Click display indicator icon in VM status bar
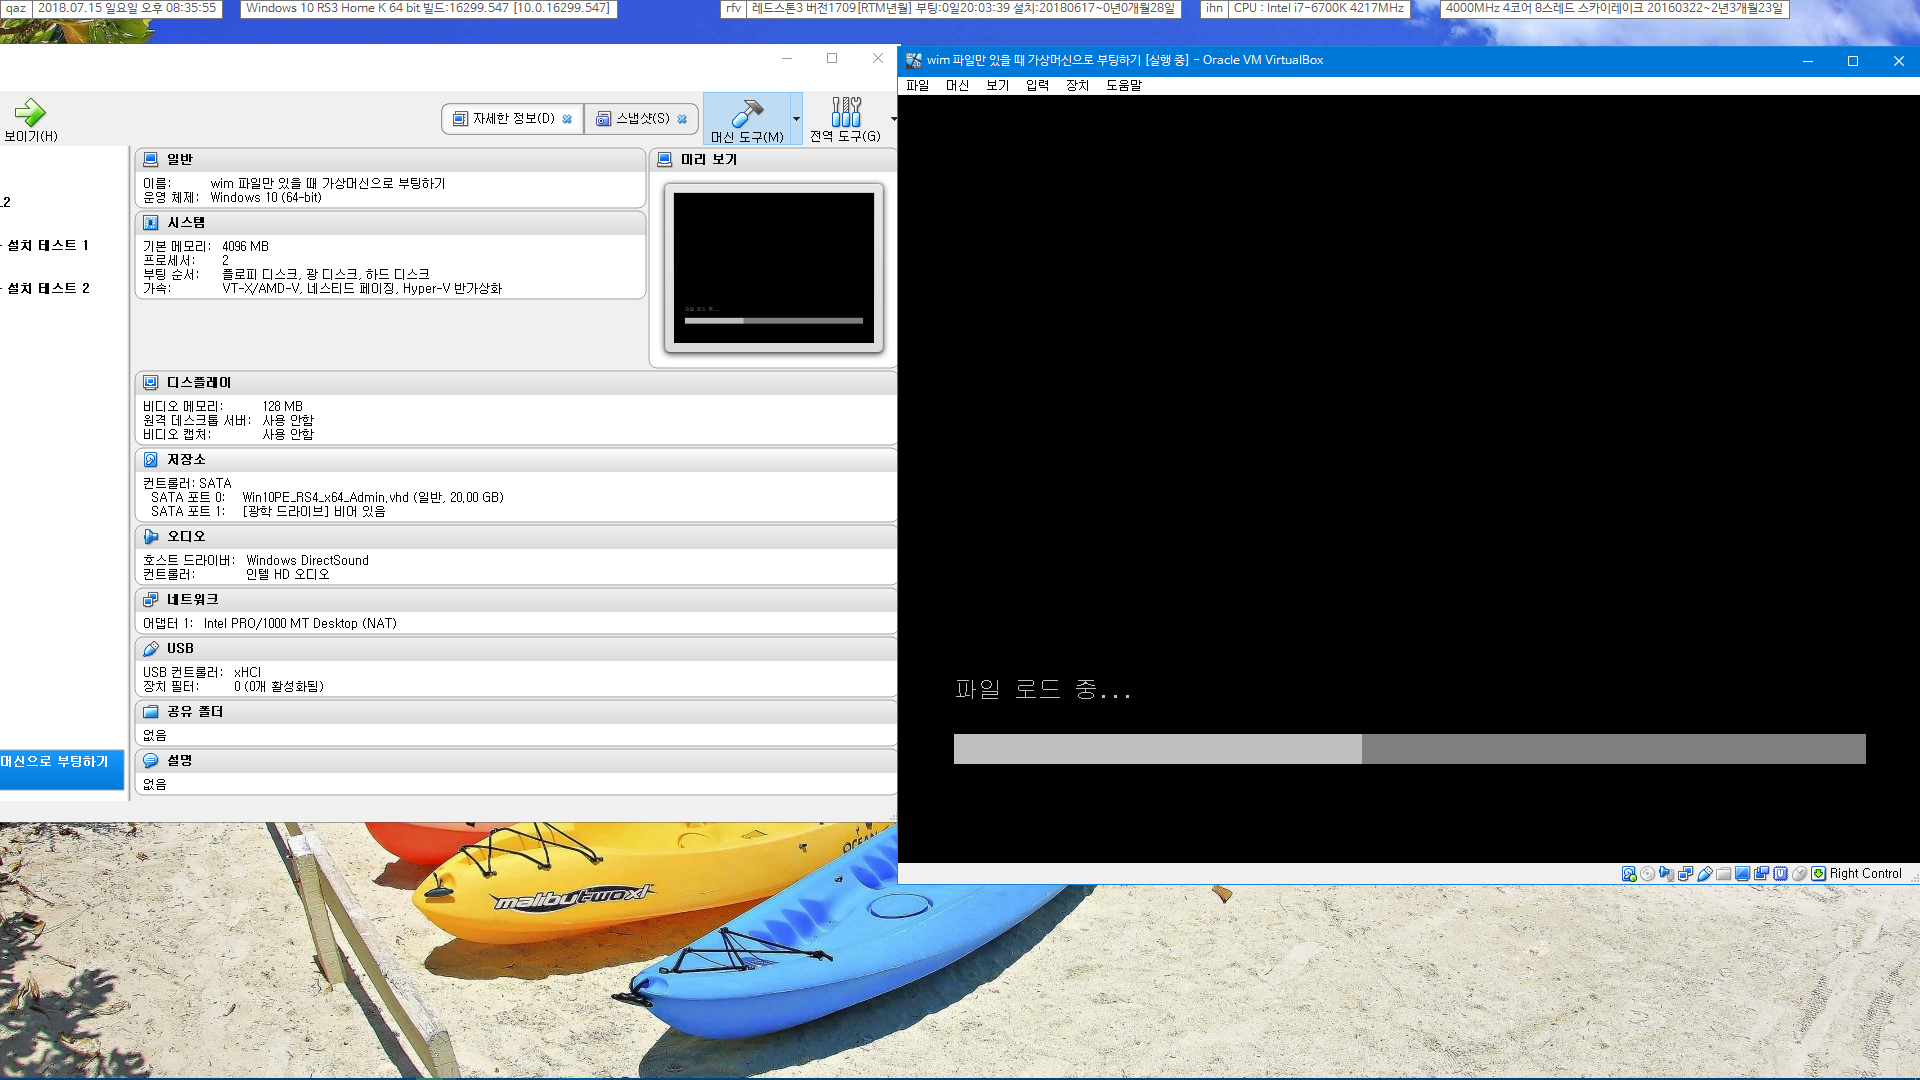 click(x=1742, y=873)
